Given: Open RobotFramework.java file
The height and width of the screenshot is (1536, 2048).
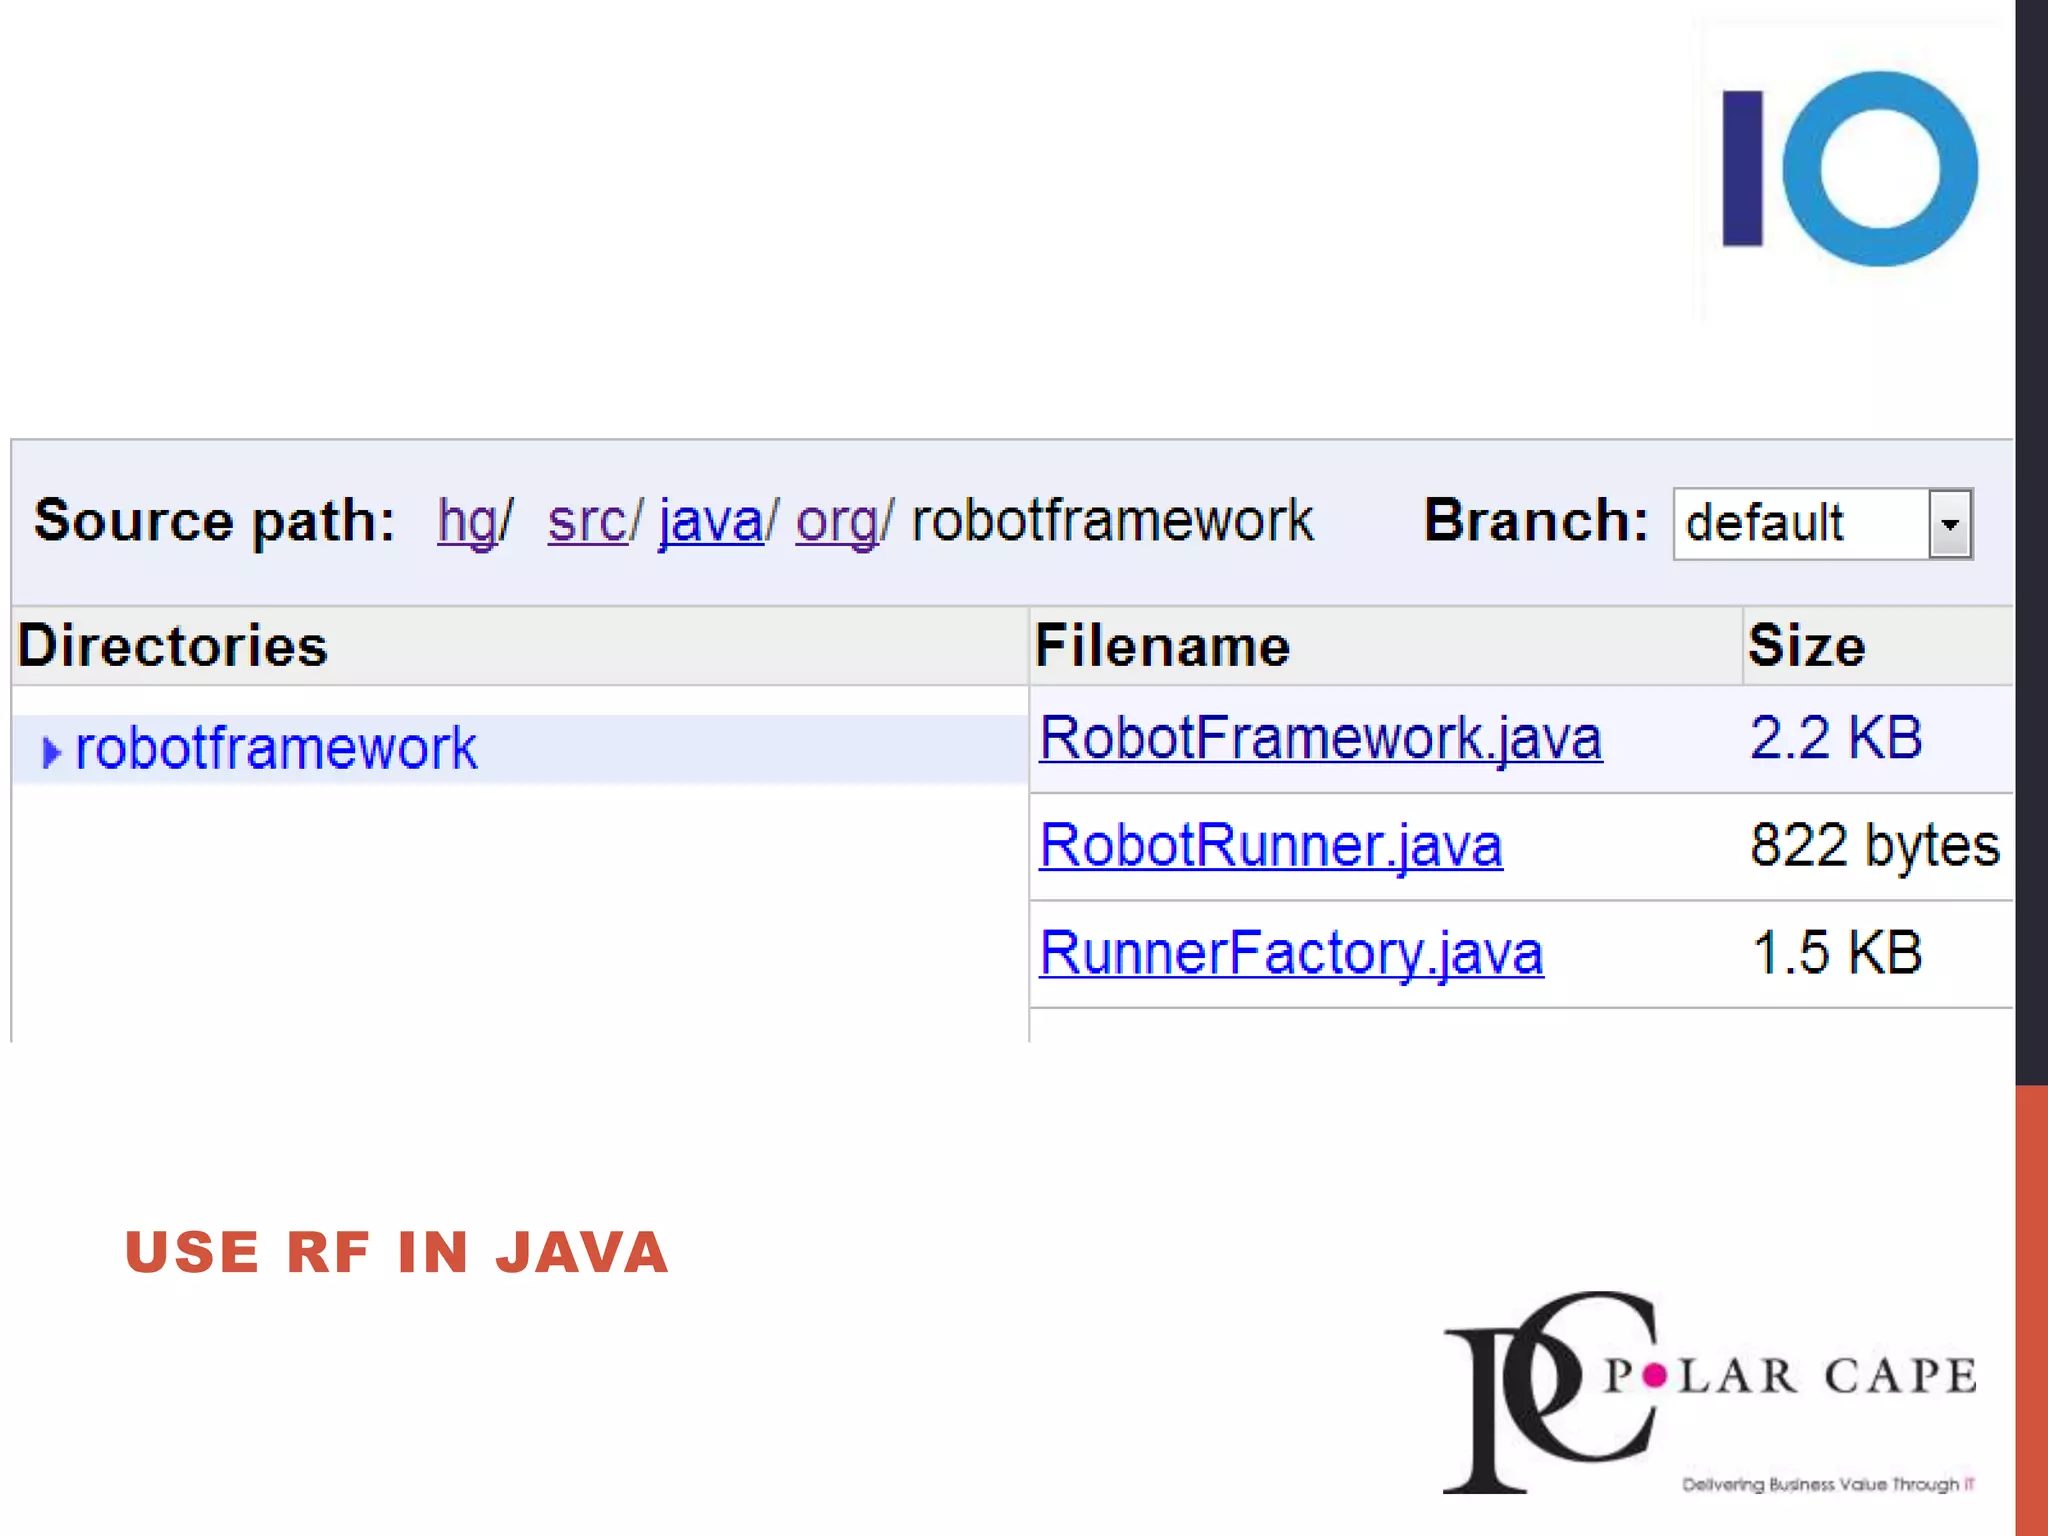Looking at the screenshot, I should click(x=1320, y=739).
